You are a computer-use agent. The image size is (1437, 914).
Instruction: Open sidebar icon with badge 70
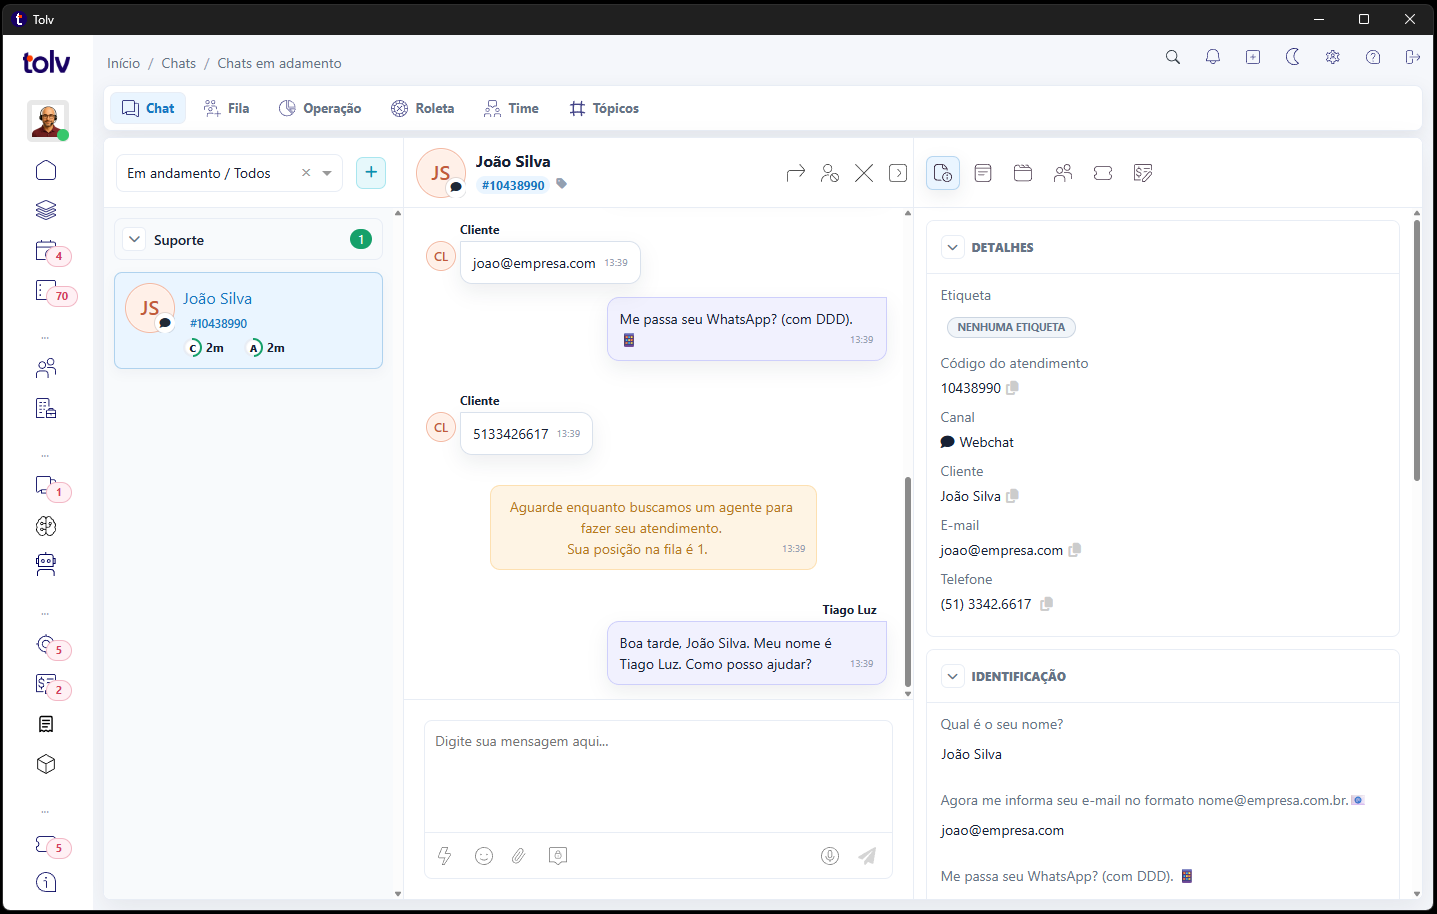click(48, 291)
